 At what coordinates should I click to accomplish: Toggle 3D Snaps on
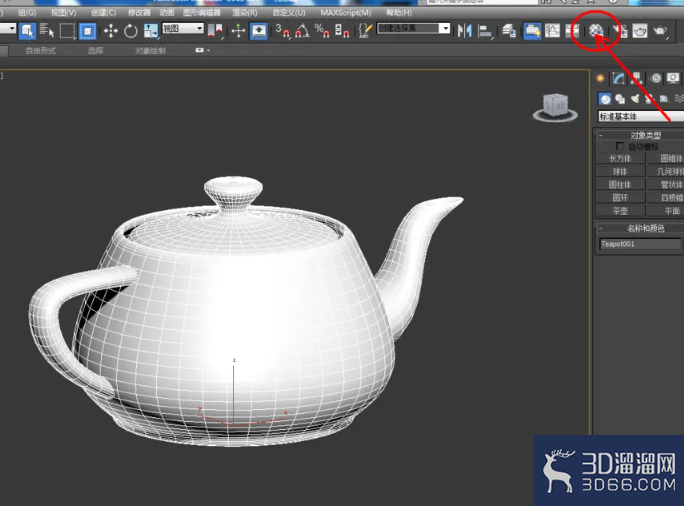point(283,31)
